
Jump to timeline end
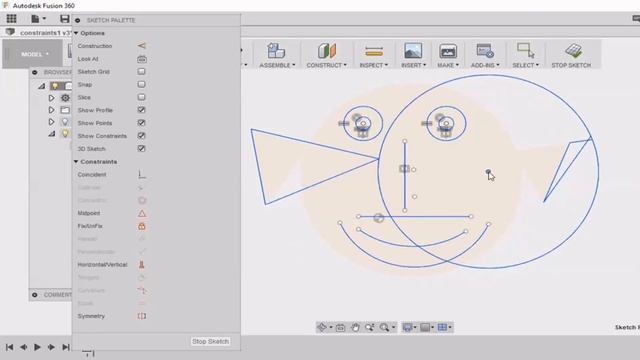[x=66, y=347]
